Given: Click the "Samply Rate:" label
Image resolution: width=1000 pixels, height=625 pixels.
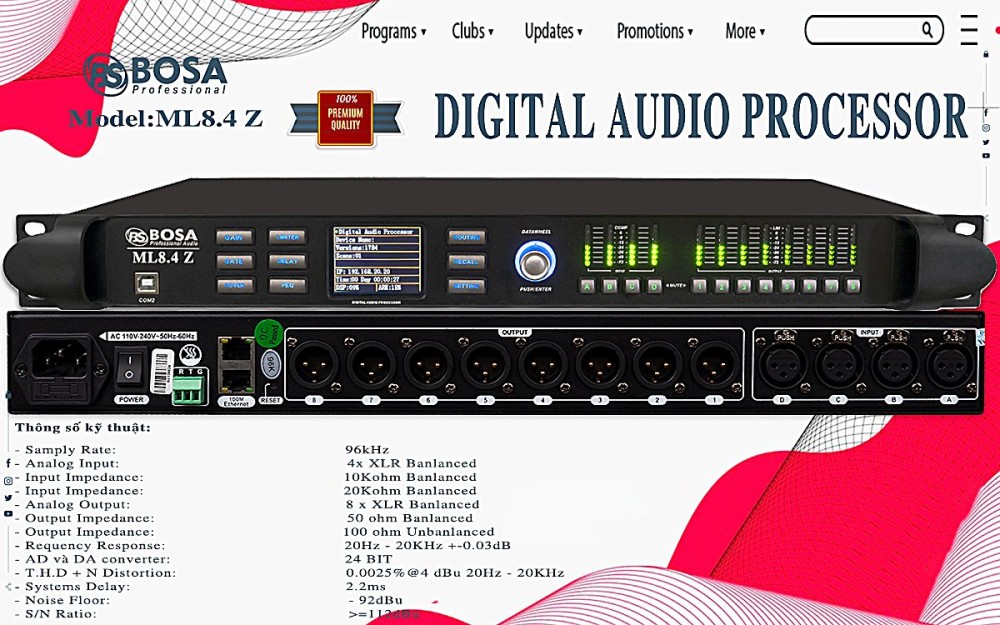Looking at the screenshot, I should coord(71,450).
